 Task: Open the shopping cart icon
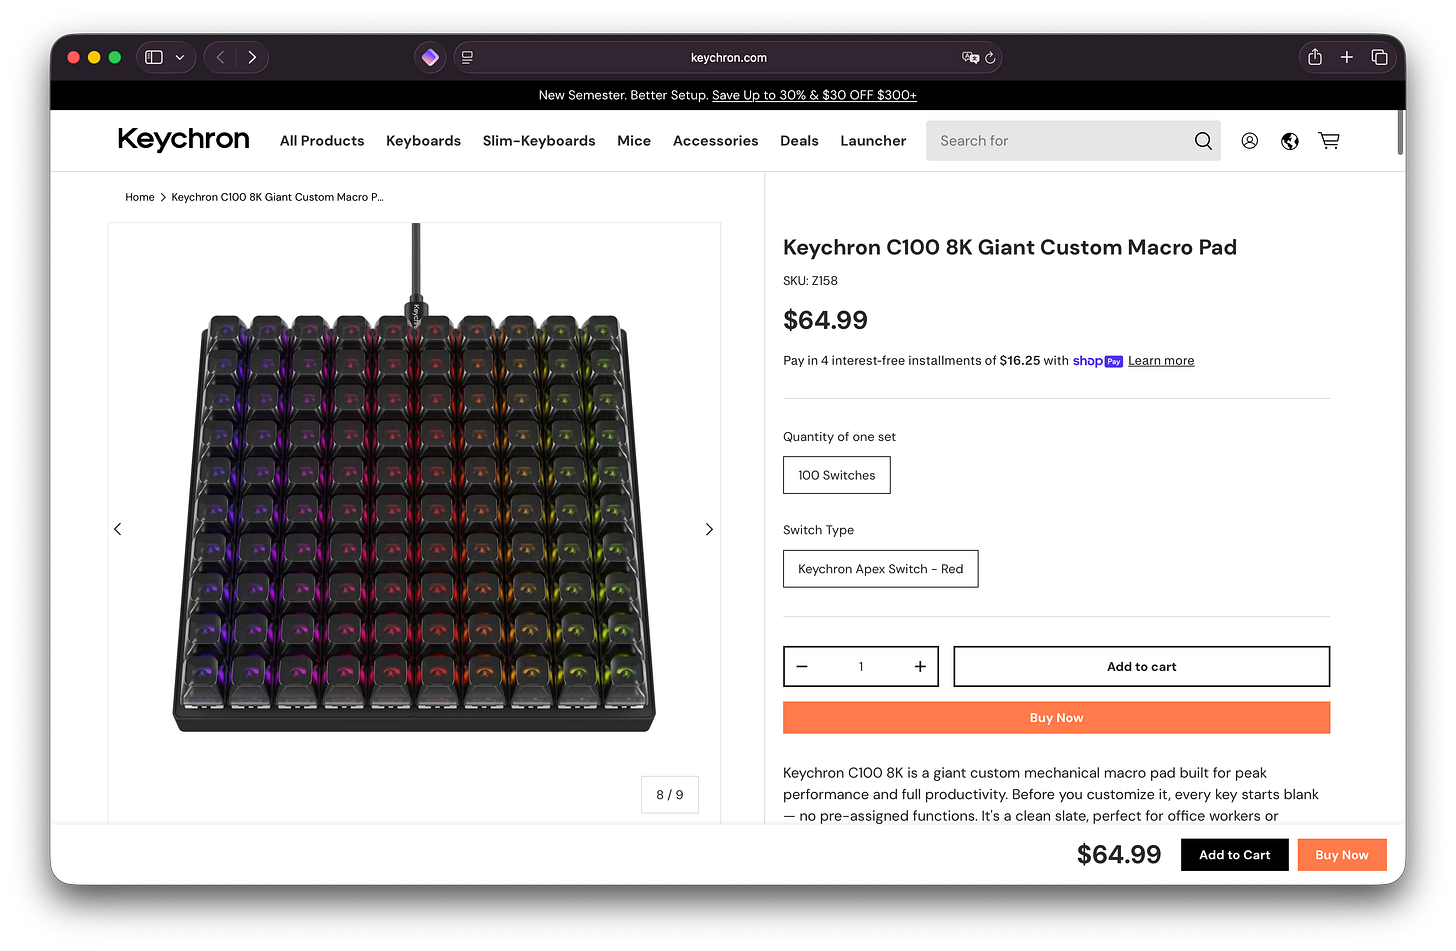tap(1329, 141)
